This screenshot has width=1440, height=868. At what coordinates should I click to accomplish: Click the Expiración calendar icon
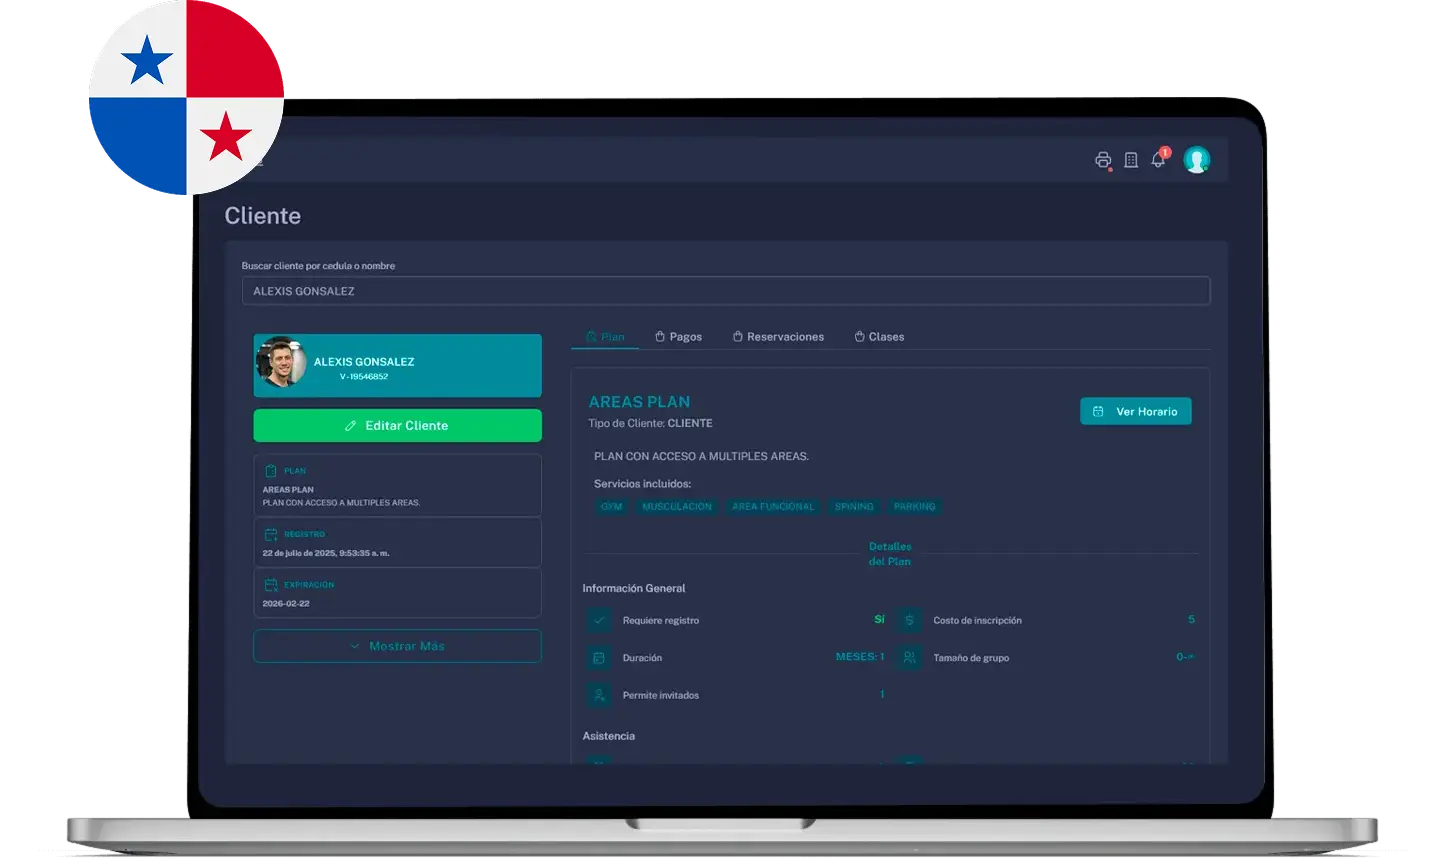(x=271, y=585)
